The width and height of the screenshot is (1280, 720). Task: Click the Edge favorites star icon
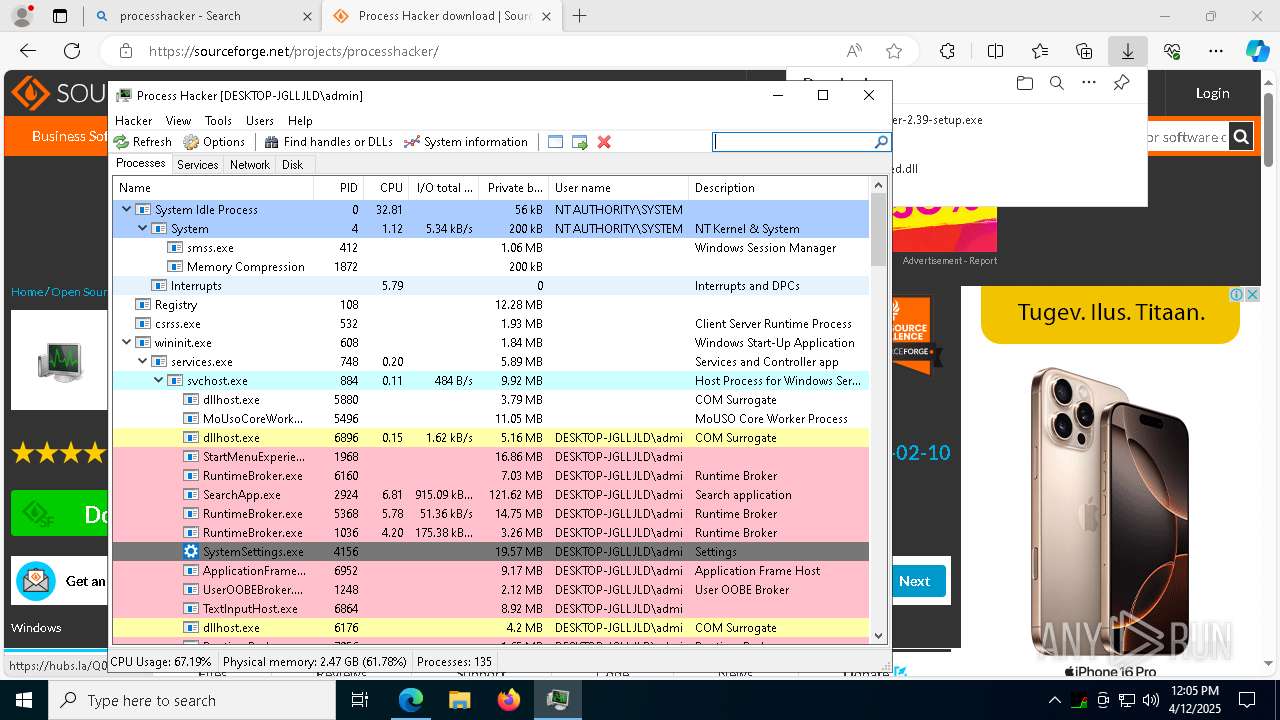coord(894,51)
